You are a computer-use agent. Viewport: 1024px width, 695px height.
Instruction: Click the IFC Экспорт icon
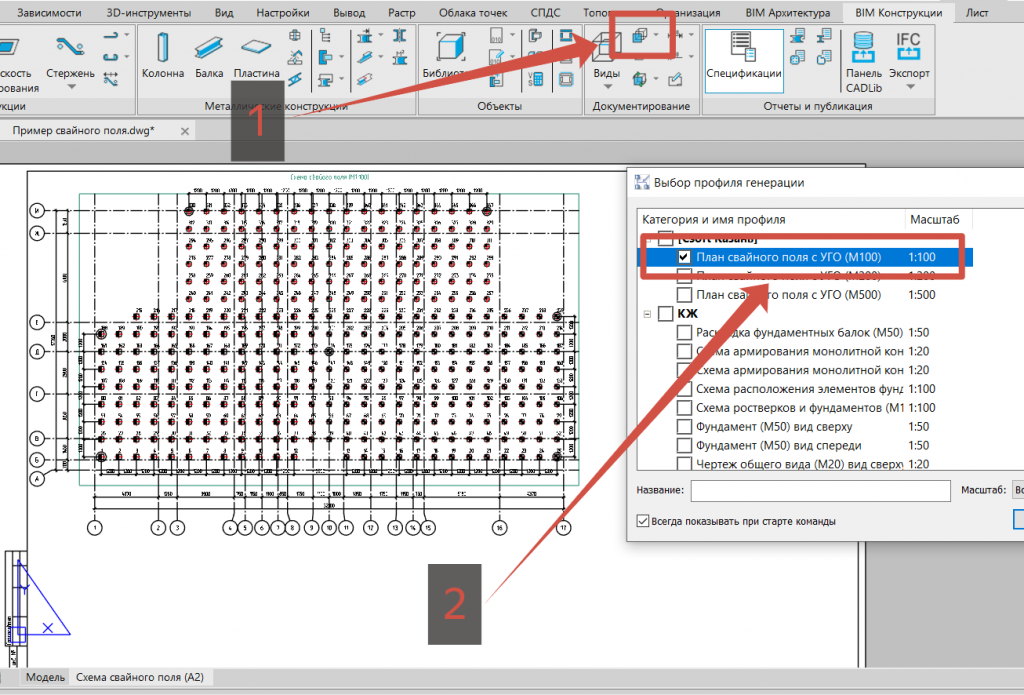[x=908, y=47]
